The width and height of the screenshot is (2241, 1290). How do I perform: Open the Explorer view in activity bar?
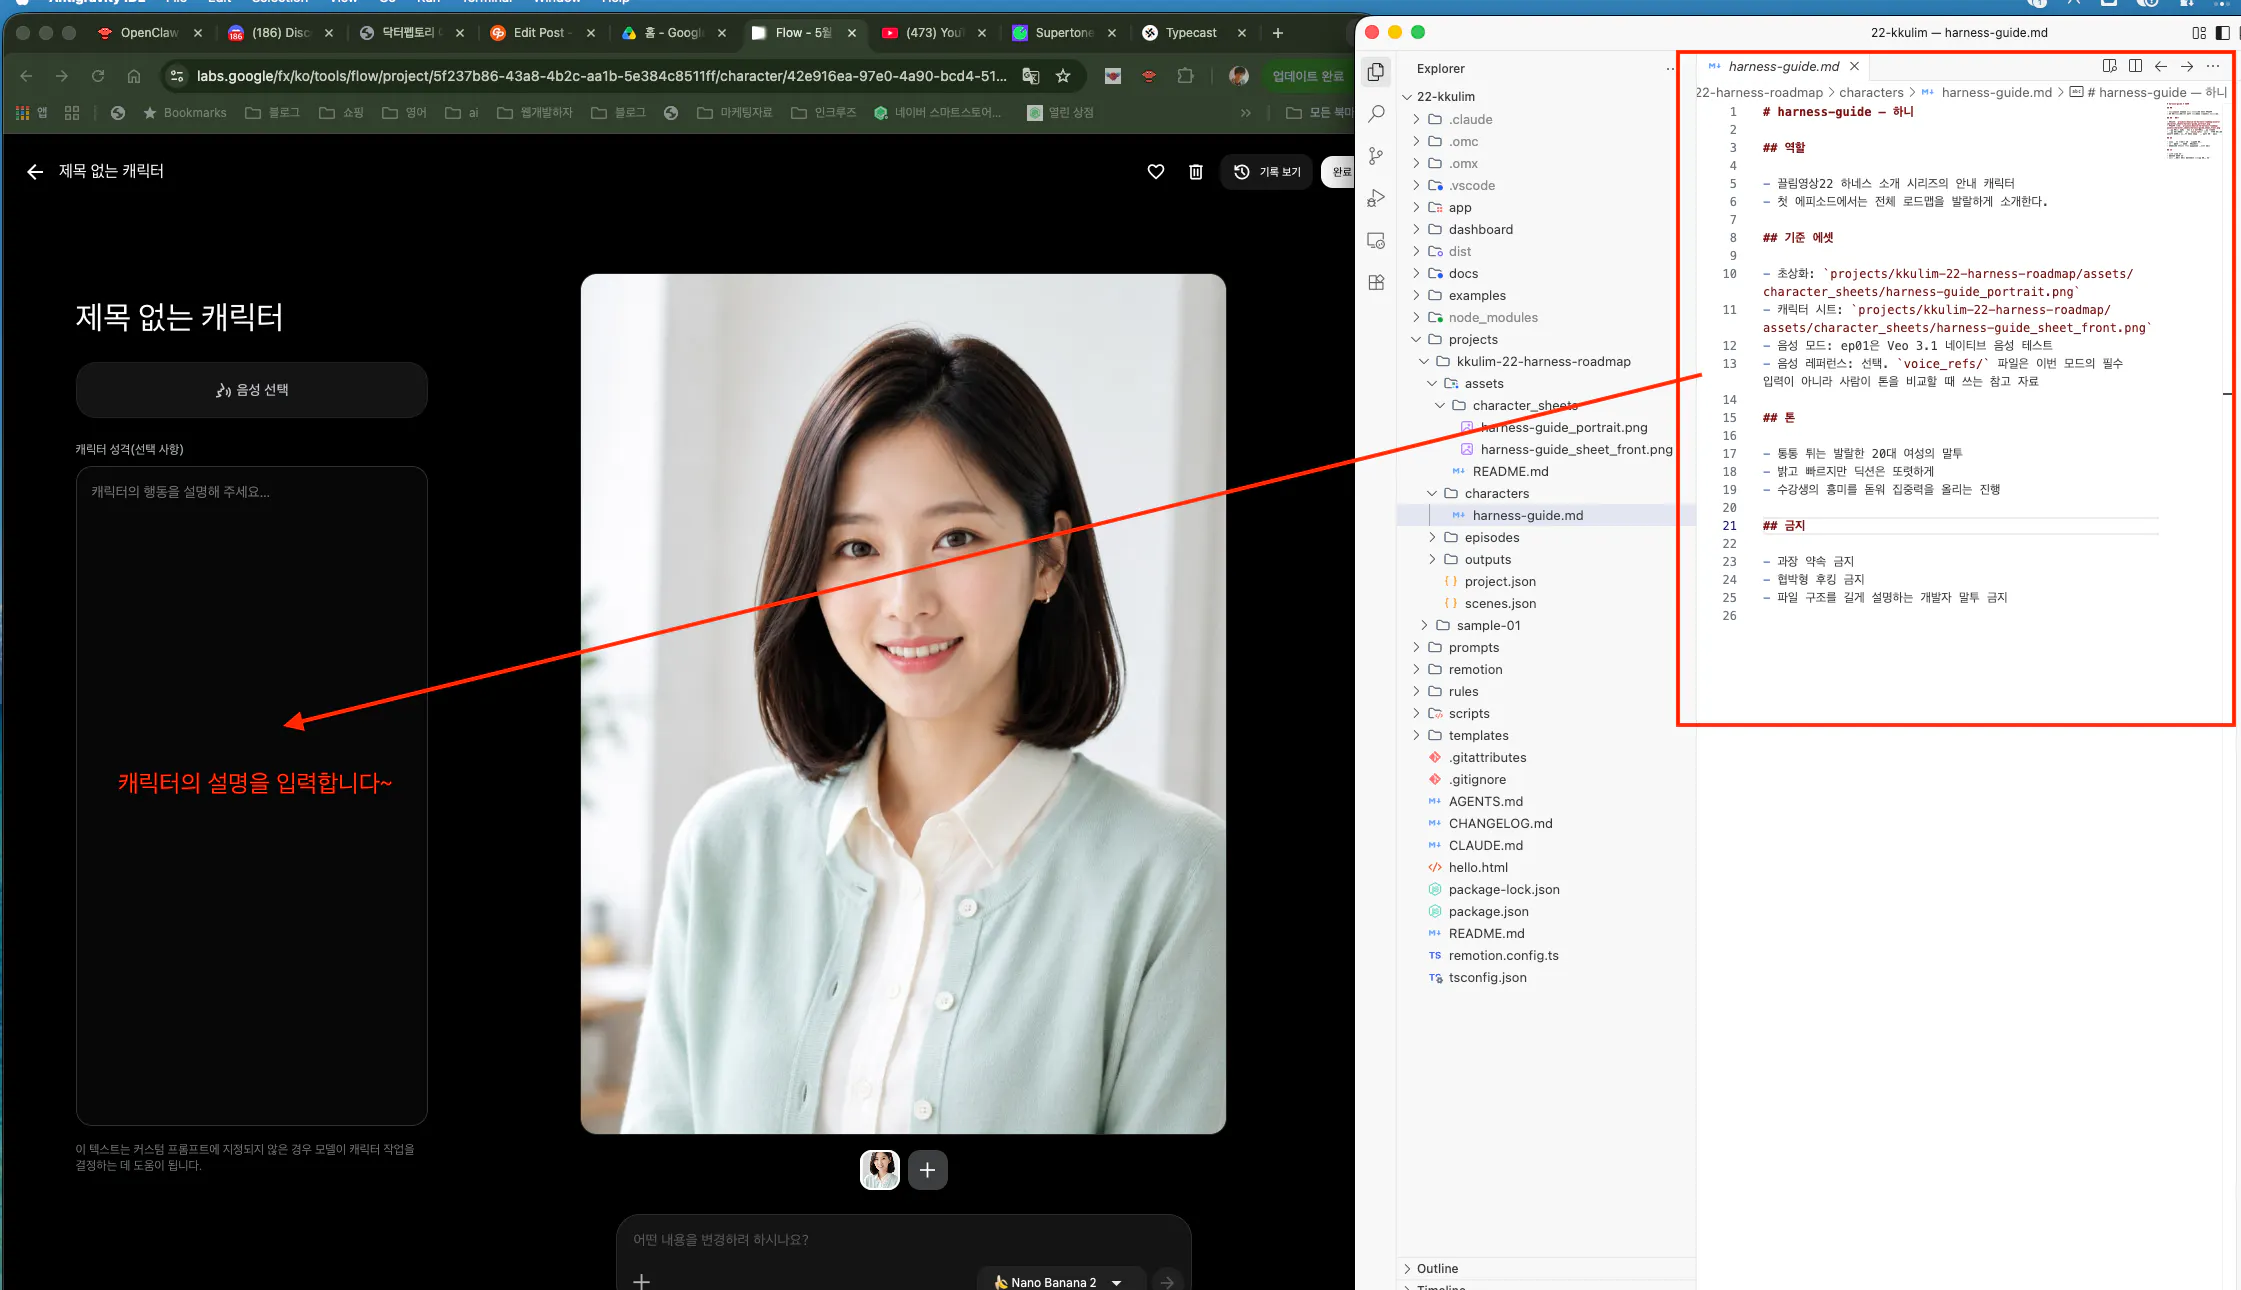(x=1376, y=72)
